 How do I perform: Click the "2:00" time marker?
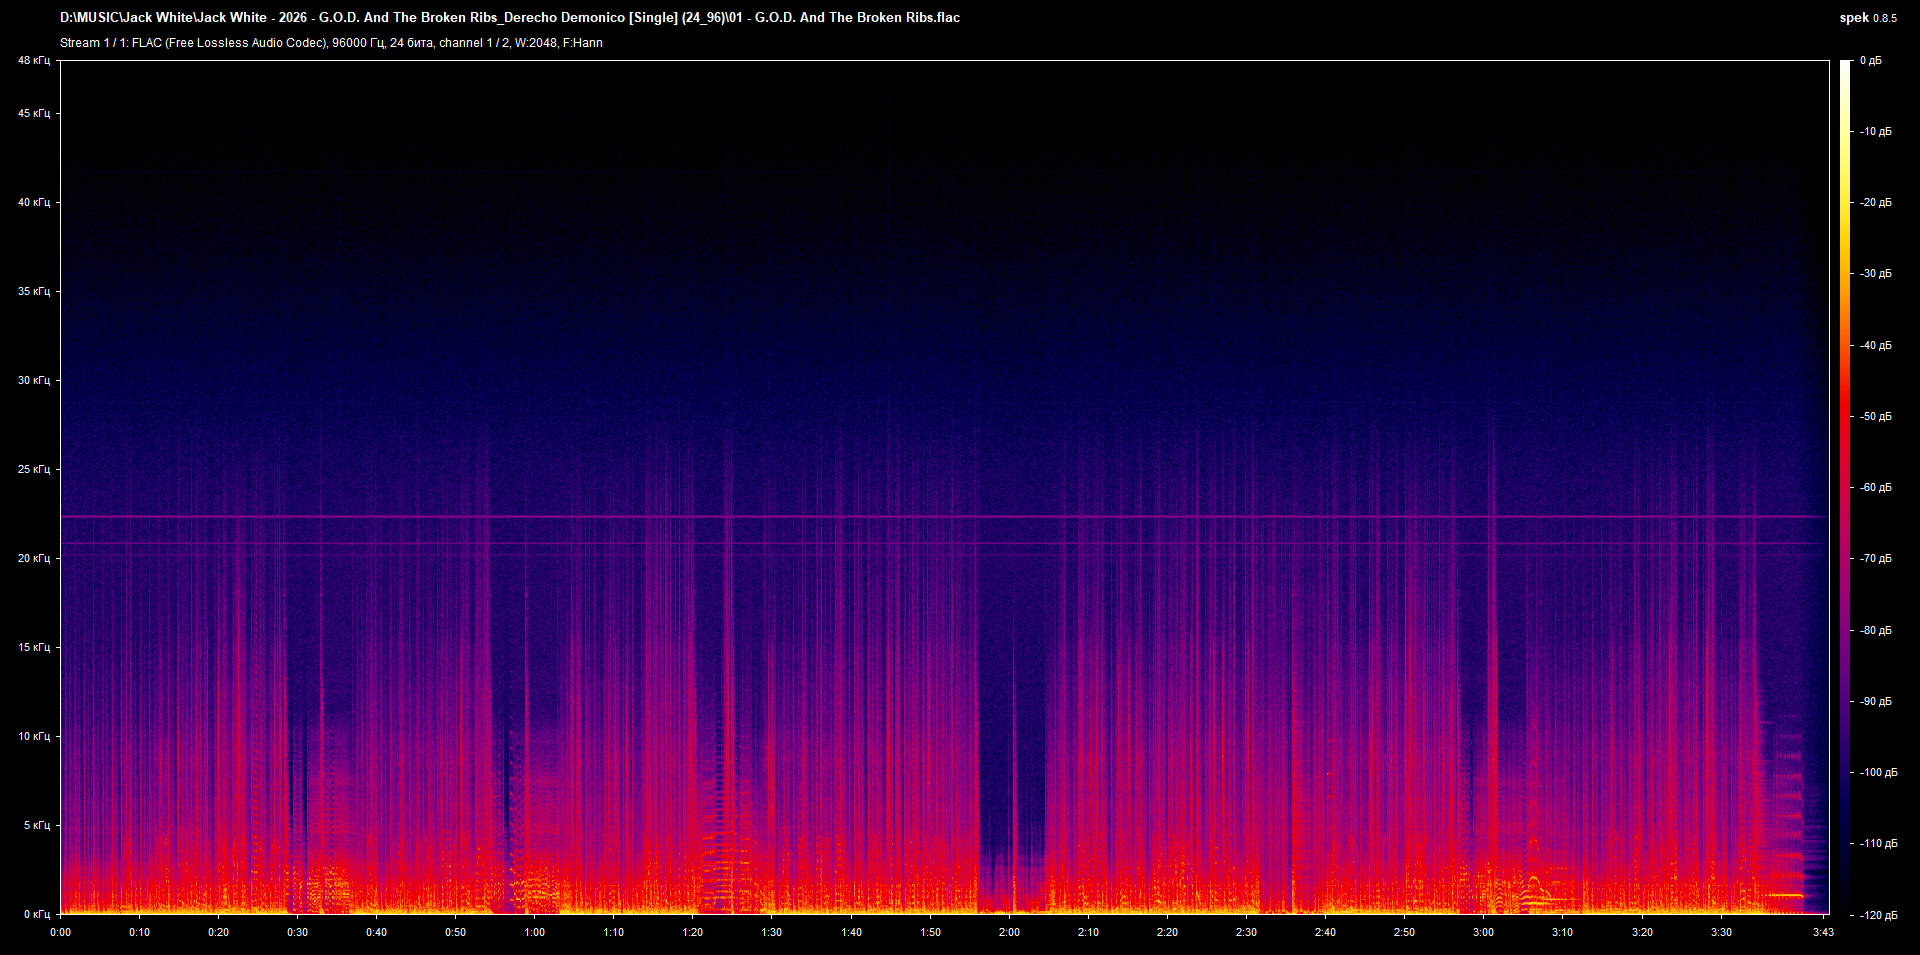pyautogui.click(x=1009, y=932)
